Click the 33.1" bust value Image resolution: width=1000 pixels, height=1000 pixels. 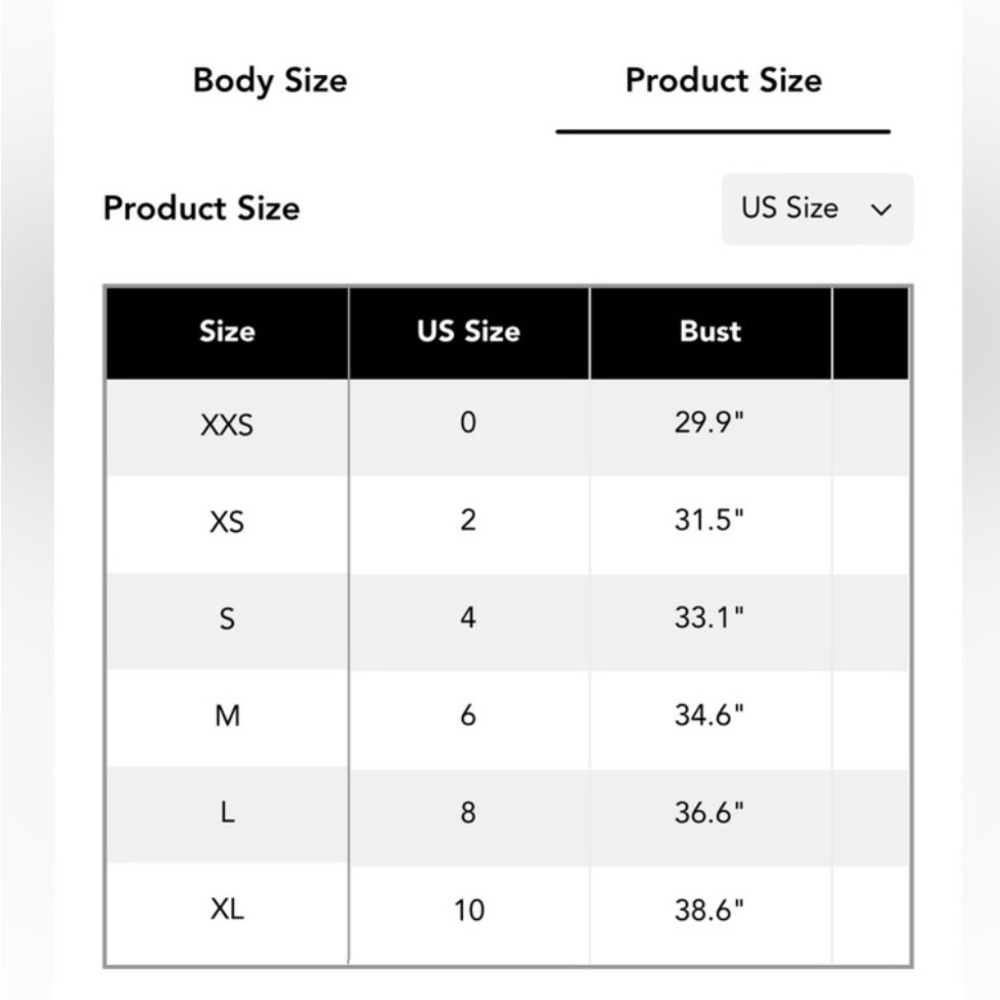click(709, 619)
